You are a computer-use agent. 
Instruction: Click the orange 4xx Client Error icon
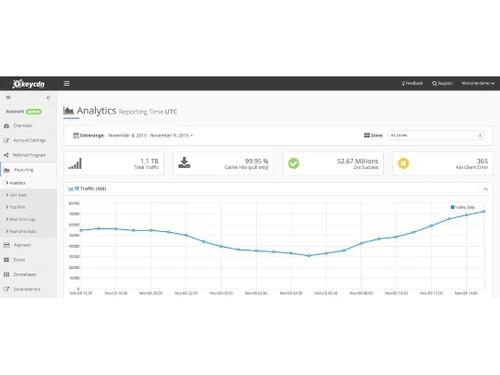403,163
